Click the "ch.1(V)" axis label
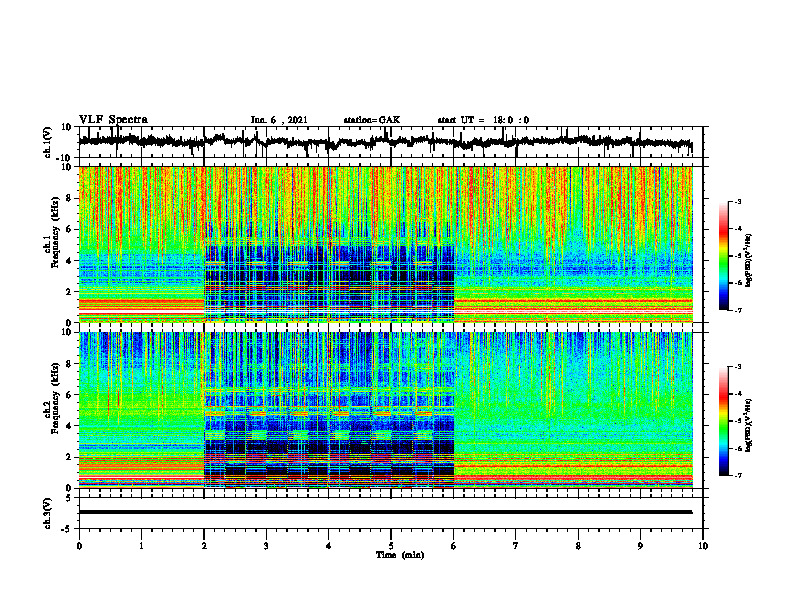The height and width of the screenshot is (612, 792). [x=48, y=142]
